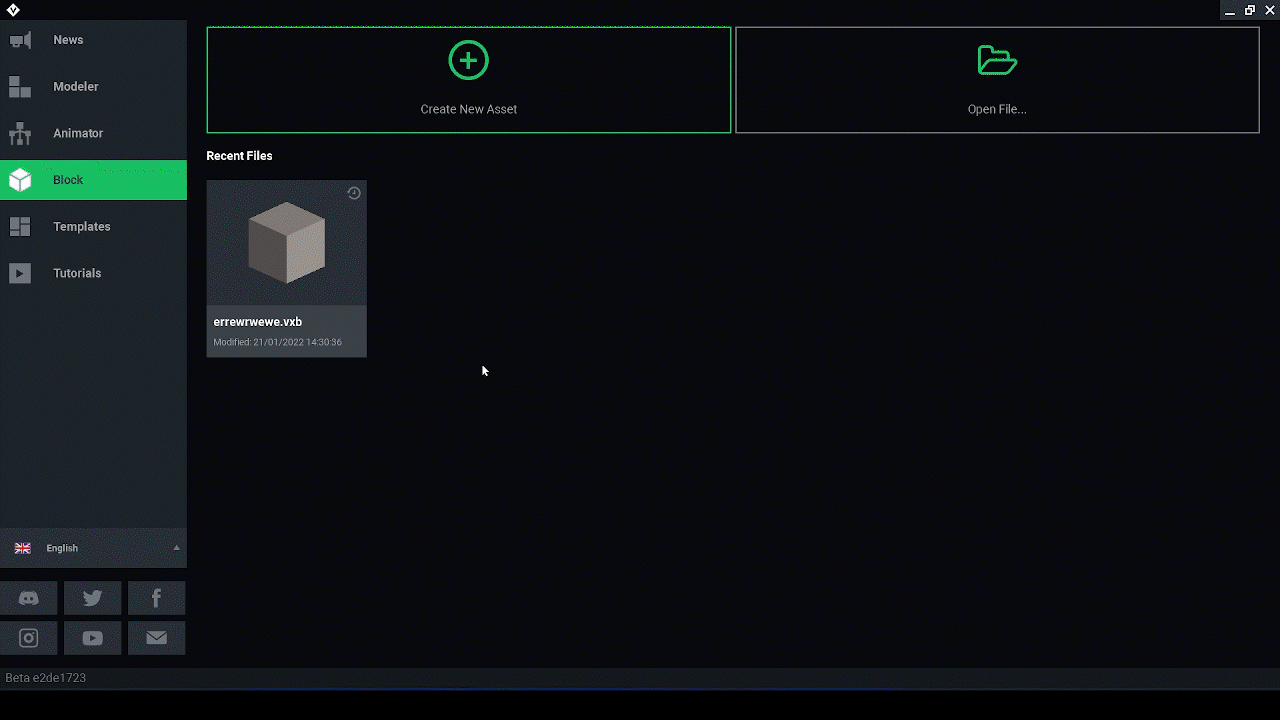Open the Facebook social link icon

point(156,598)
